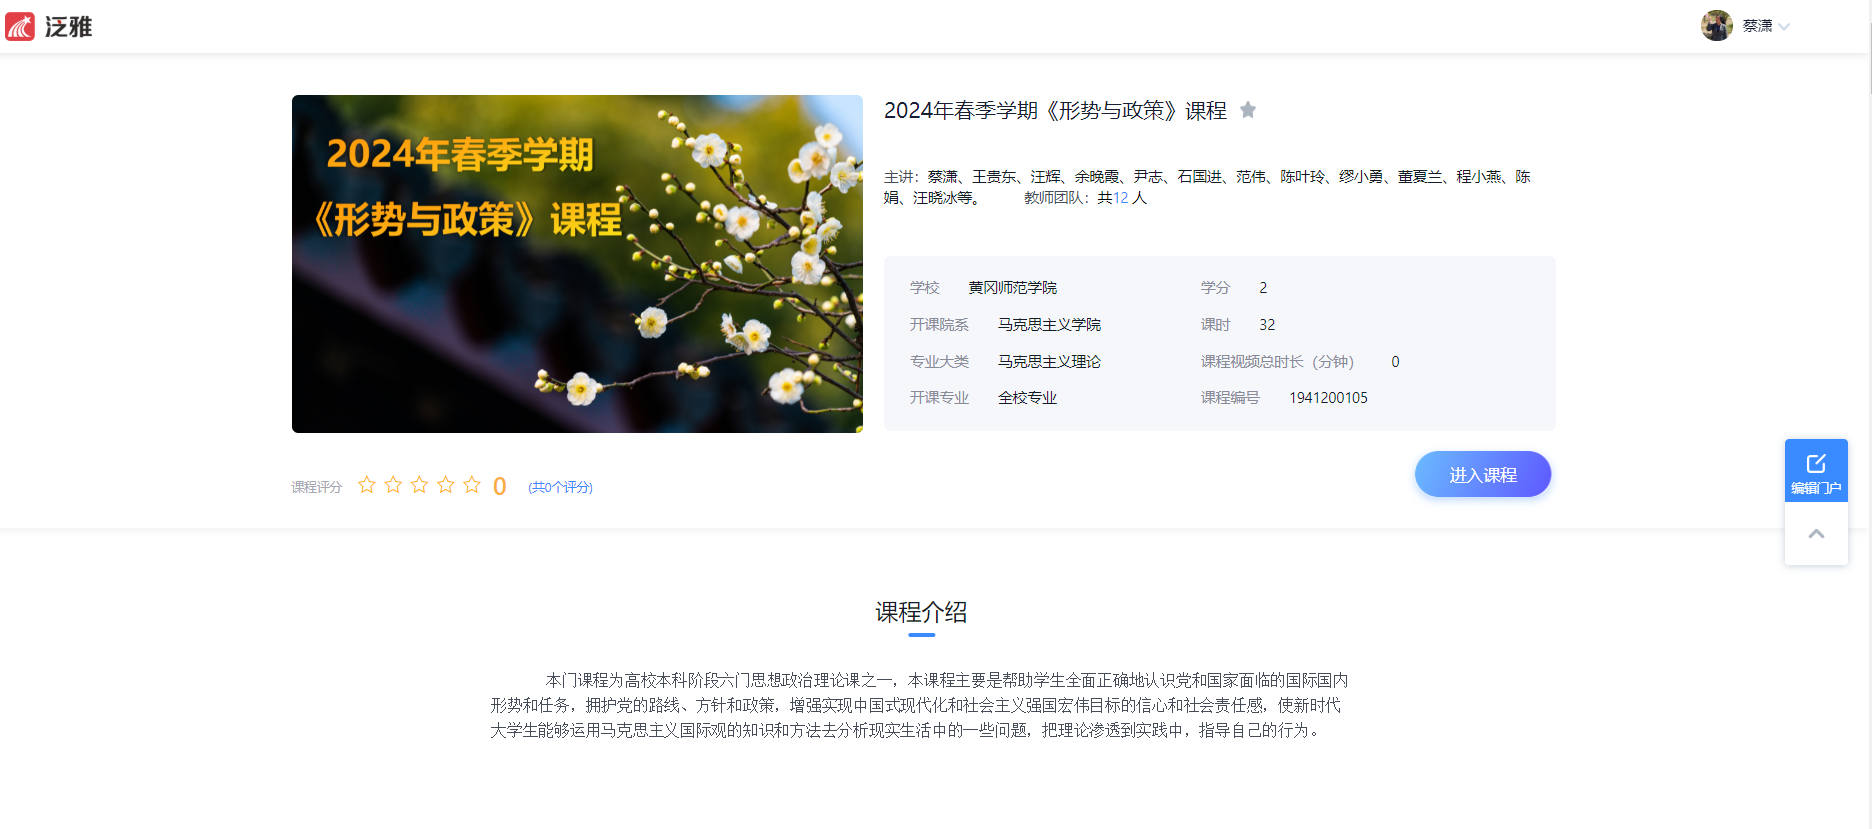Click the lecturer names list starting with 主讲
Viewport: 1872px width, 829px height.
point(1207,187)
